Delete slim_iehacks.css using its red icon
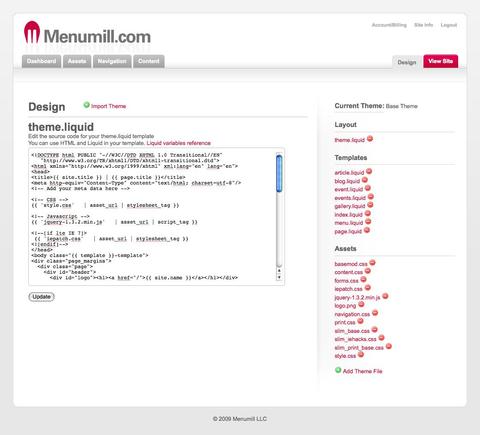The height and width of the screenshot is (435, 480). click(381, 338)
